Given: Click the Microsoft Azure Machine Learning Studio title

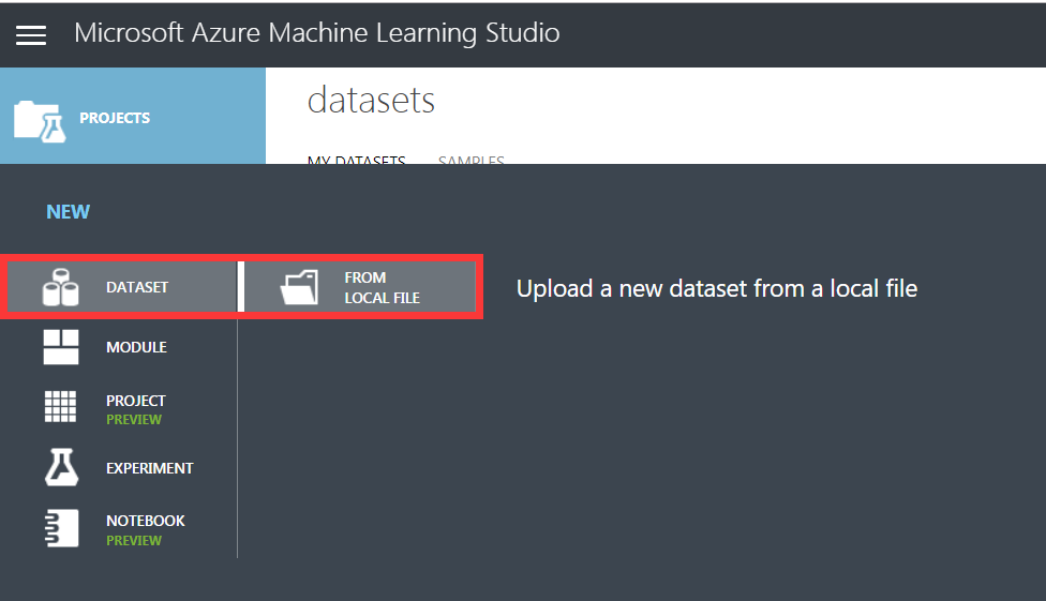Looking at the screenshot, I should point(317,33).
